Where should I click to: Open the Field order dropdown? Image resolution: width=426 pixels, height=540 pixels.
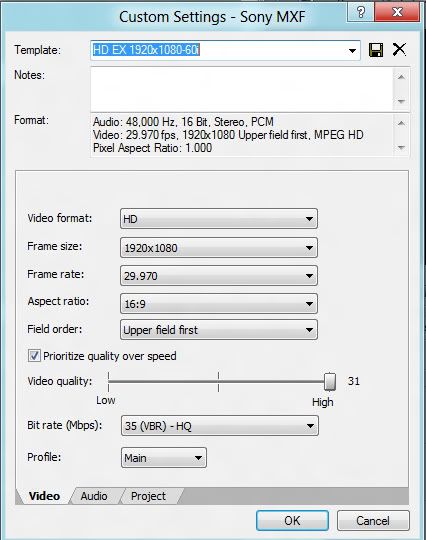coord(219,330)
